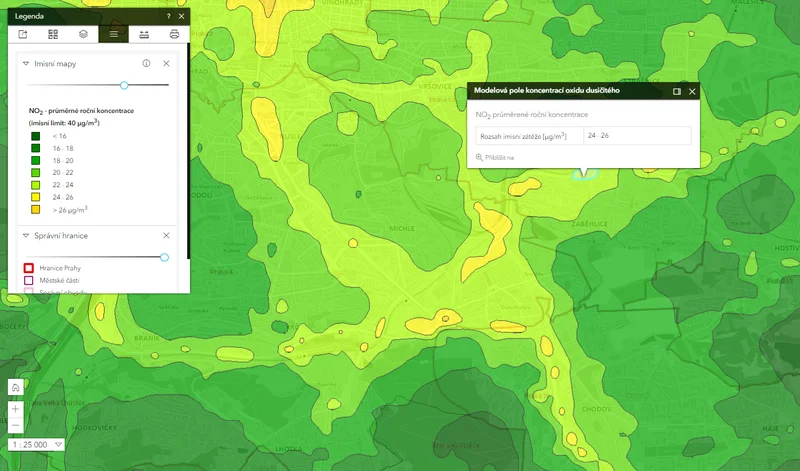Zoom out the map with minus button
800x471 pixels.
15,425
